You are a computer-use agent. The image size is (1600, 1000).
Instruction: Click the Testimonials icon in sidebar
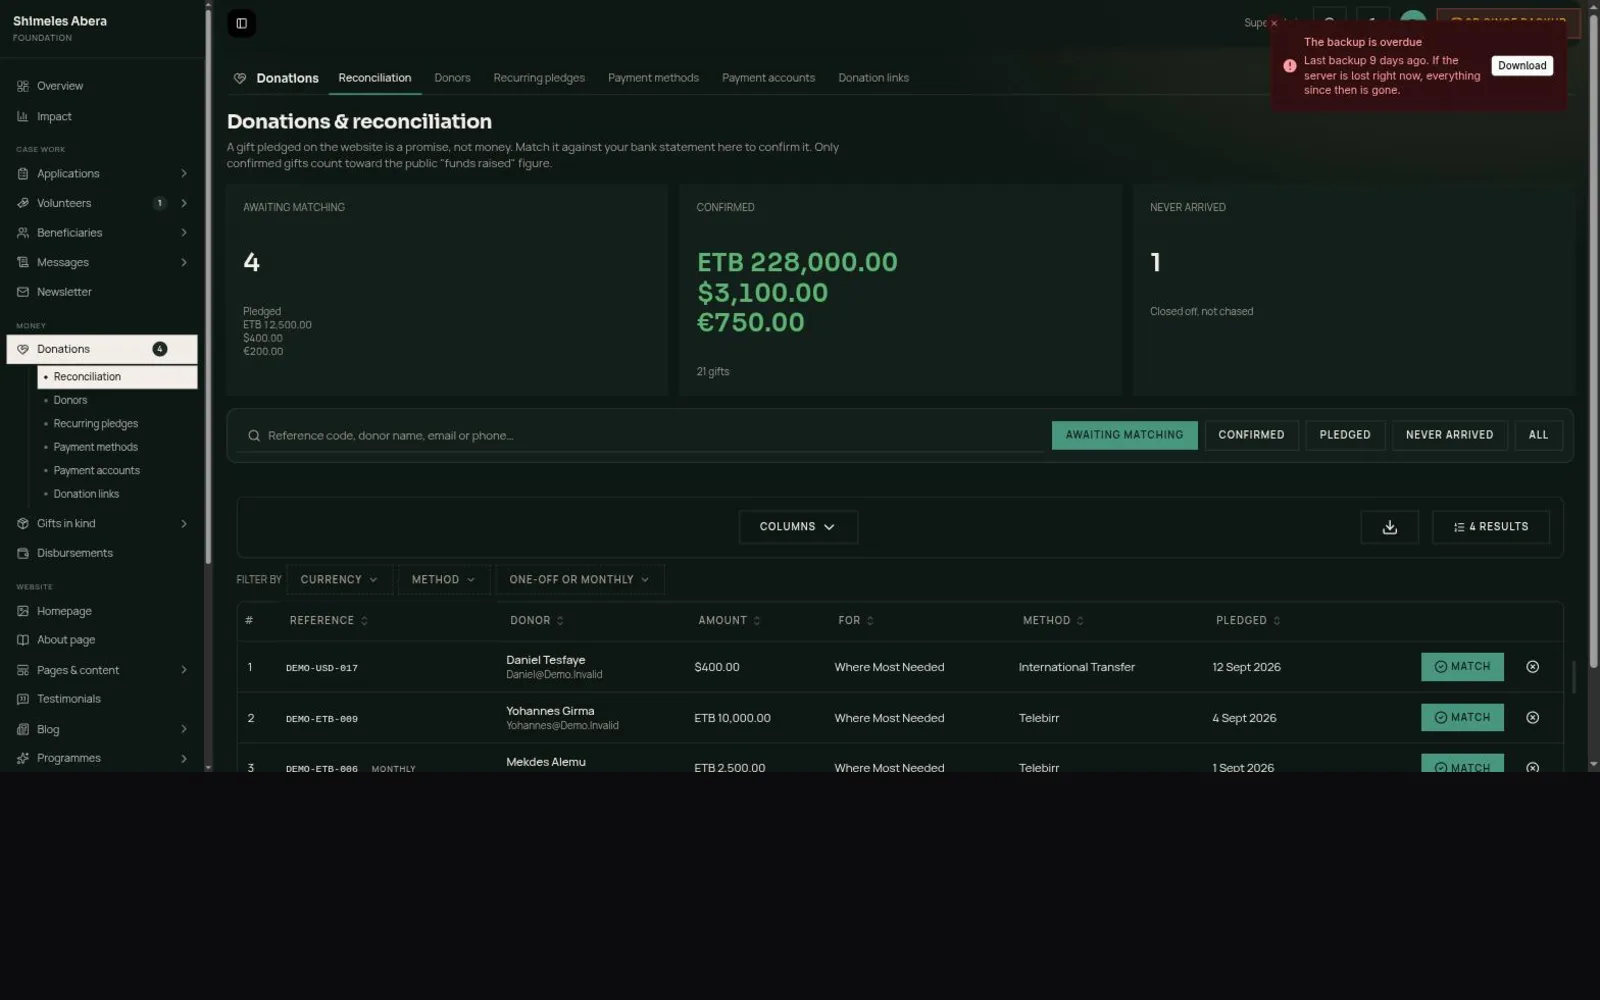tap(23, 699)
